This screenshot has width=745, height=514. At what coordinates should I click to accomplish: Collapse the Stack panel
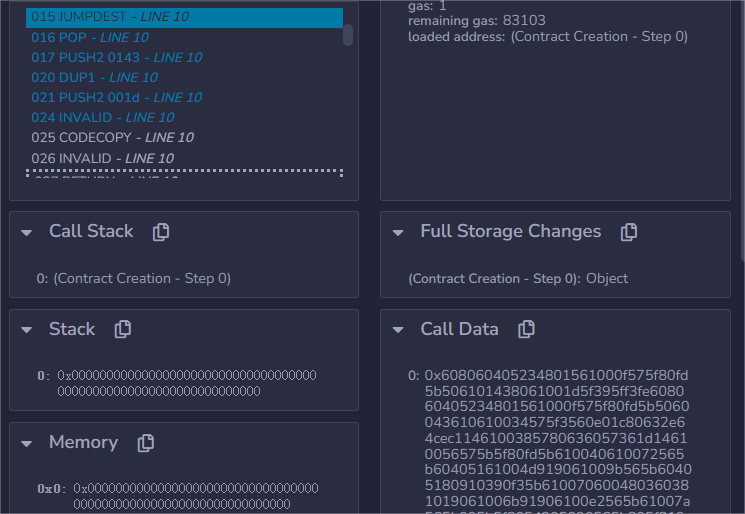click(28, 329)
